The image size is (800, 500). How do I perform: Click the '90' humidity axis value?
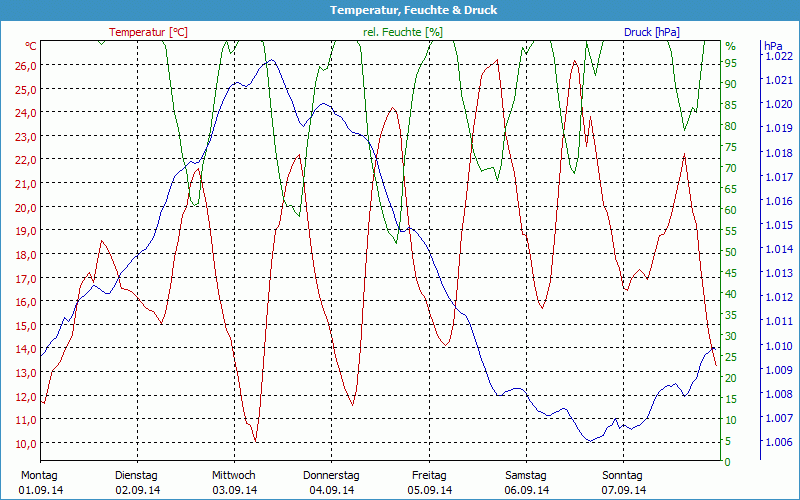pos(731,84)
